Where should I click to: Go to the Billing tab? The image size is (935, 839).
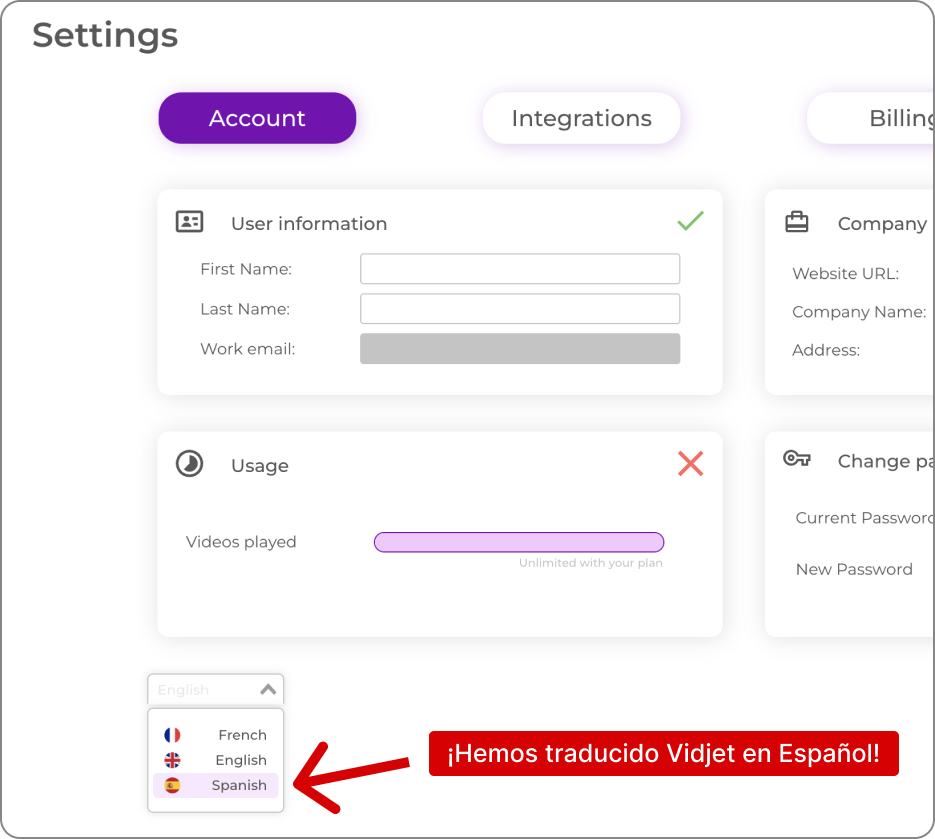[871, 118]
